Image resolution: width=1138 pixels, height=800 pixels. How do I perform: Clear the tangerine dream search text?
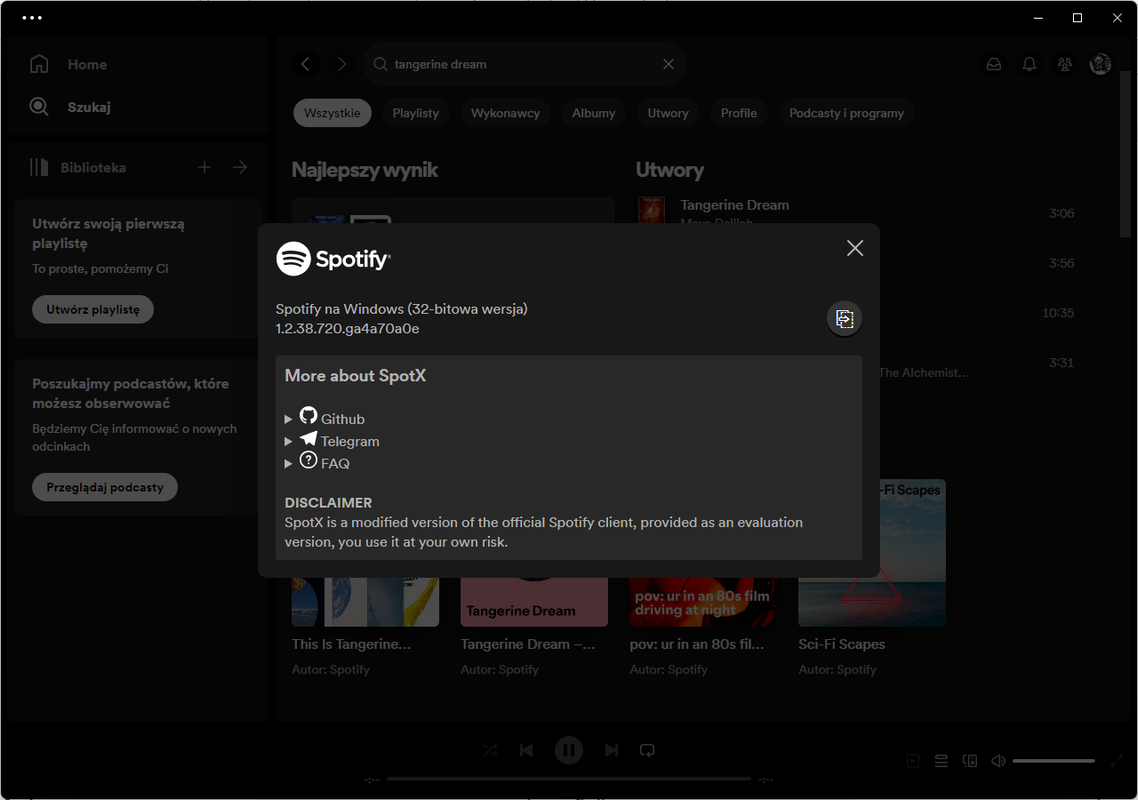[x=668, y=65]
